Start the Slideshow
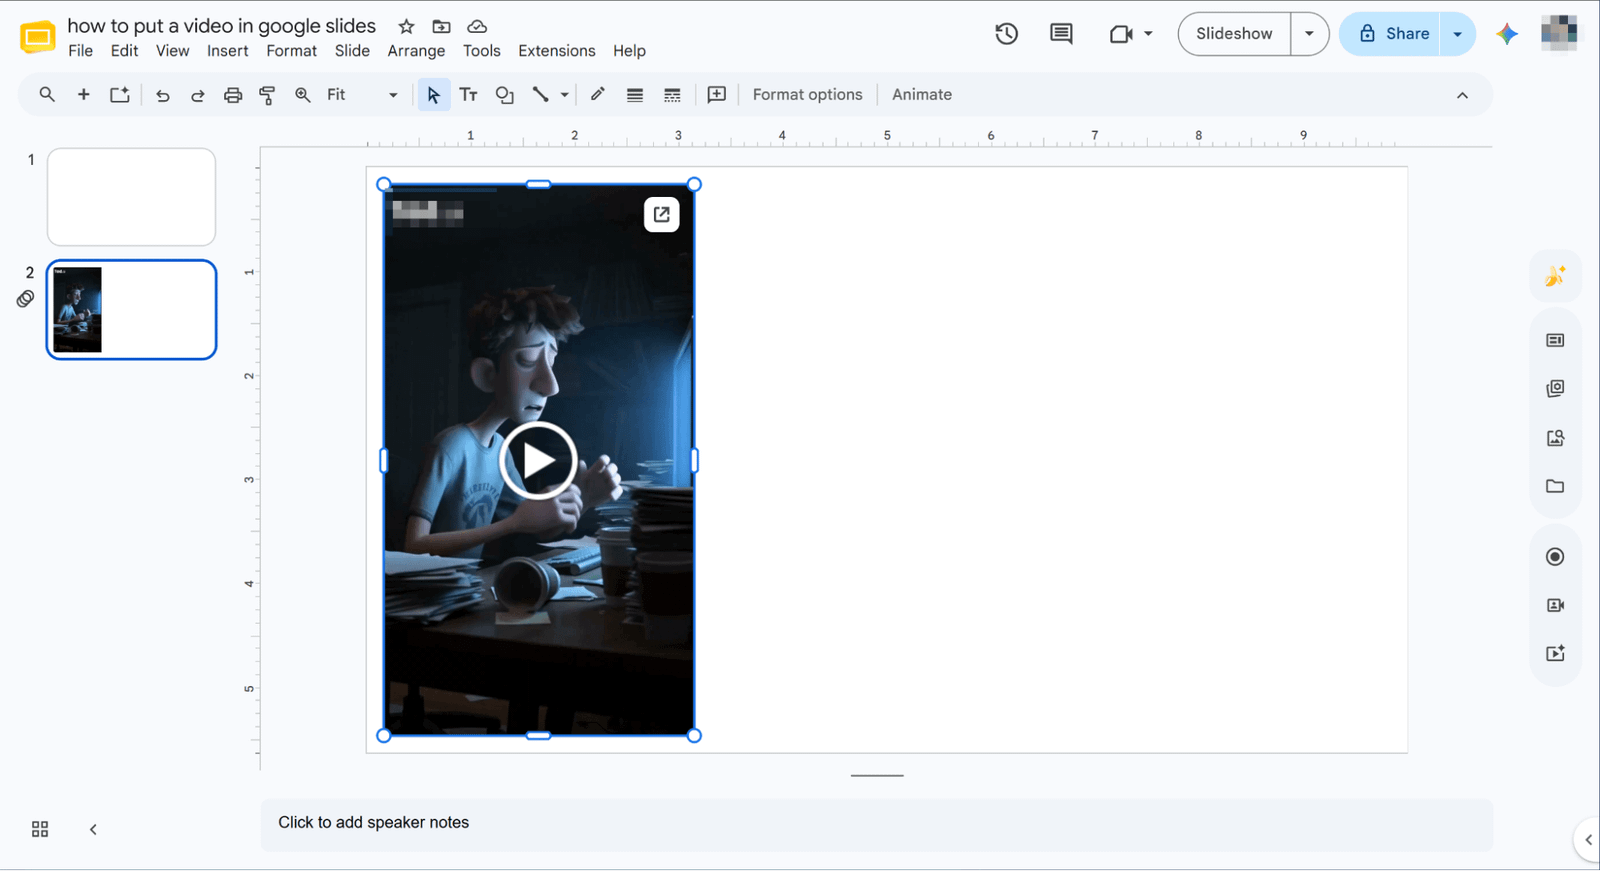 tap(1234, 34)
